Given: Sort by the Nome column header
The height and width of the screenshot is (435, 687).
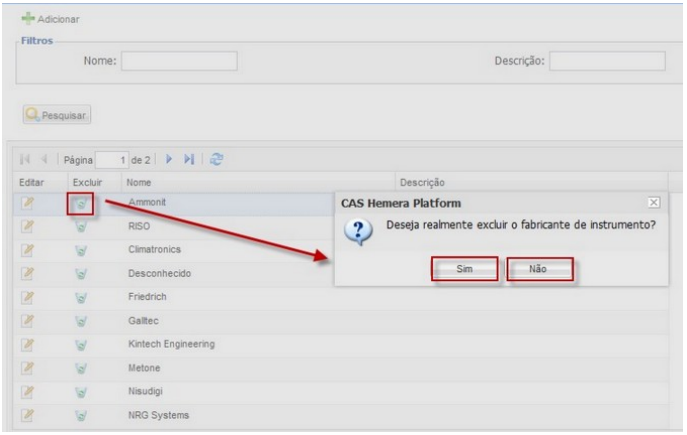Looking at the screenshot, I should pos(138,183).
